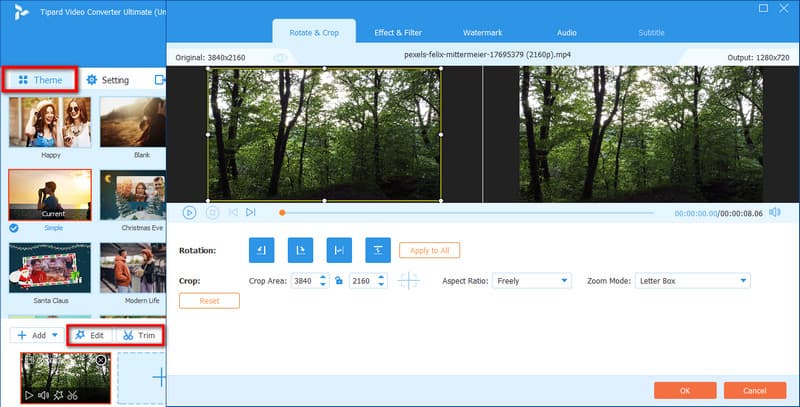Viewport: 800px width, 407px height.
Task: Reset the crop settings
Action: [209, 300]
